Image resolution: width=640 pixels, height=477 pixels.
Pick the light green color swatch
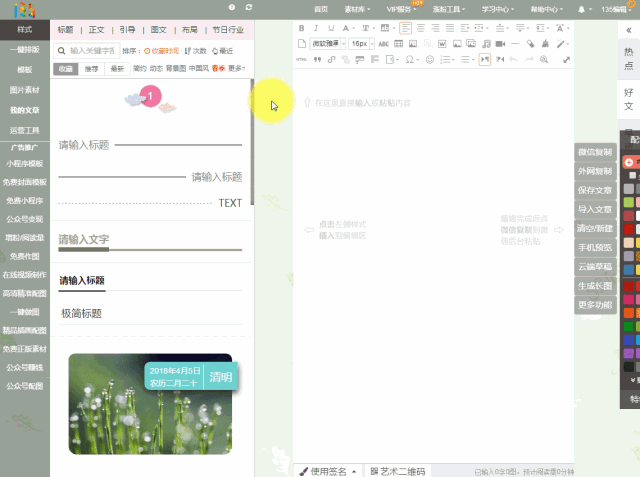[629, 202]
